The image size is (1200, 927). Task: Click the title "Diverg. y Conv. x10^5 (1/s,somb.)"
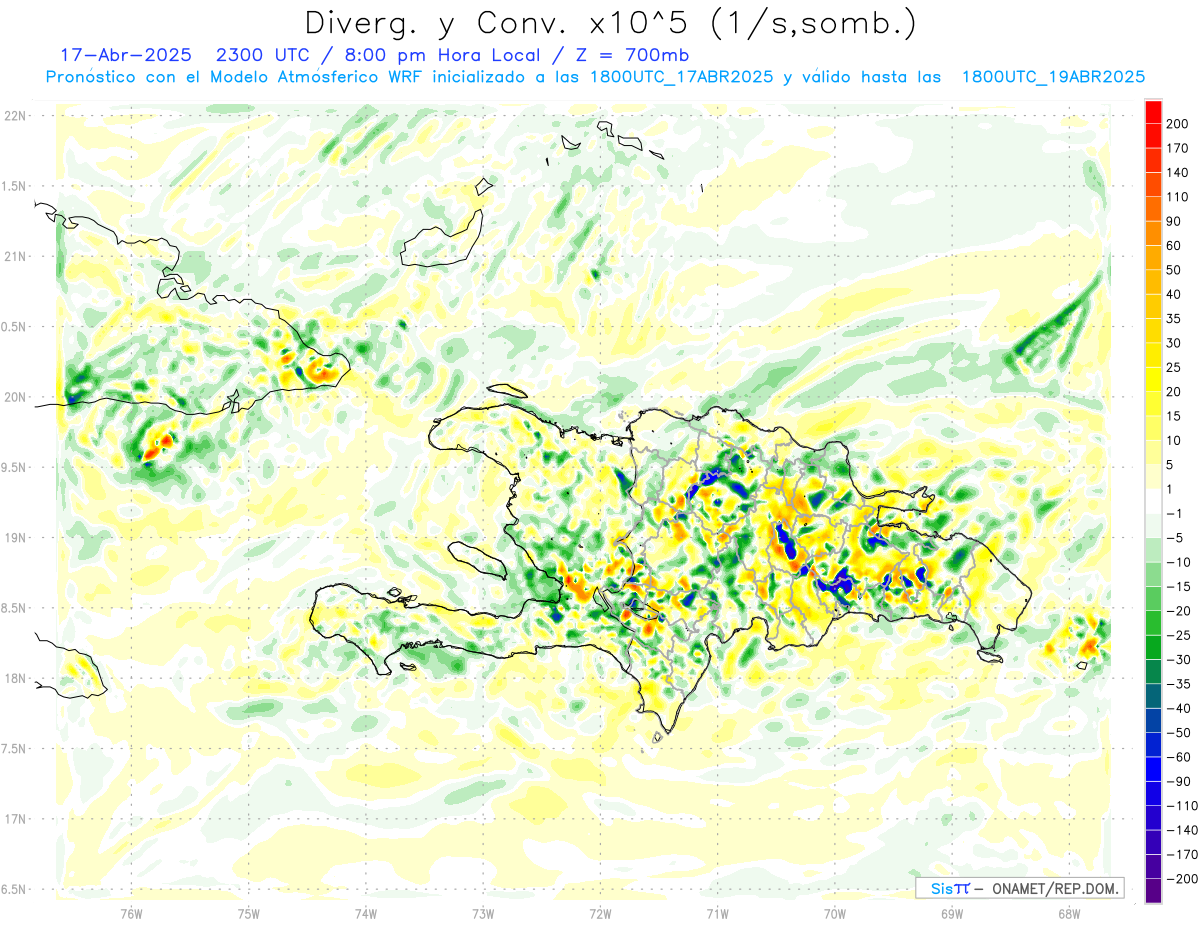pos(610,22)
